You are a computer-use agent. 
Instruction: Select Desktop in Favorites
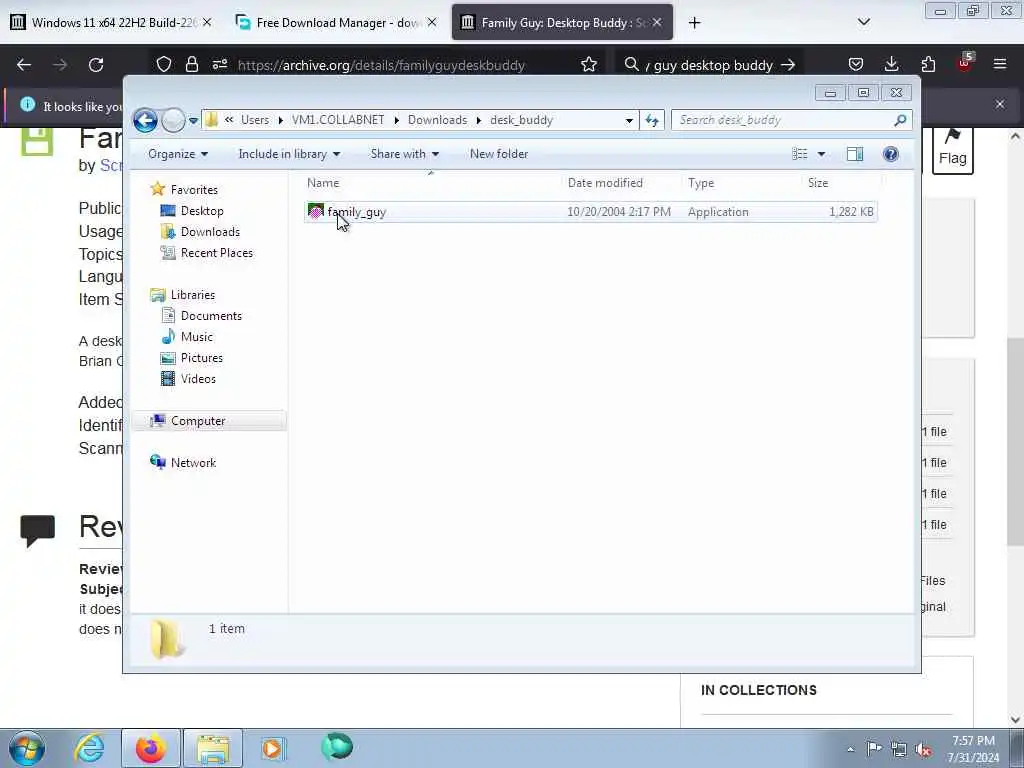[202, 211]
